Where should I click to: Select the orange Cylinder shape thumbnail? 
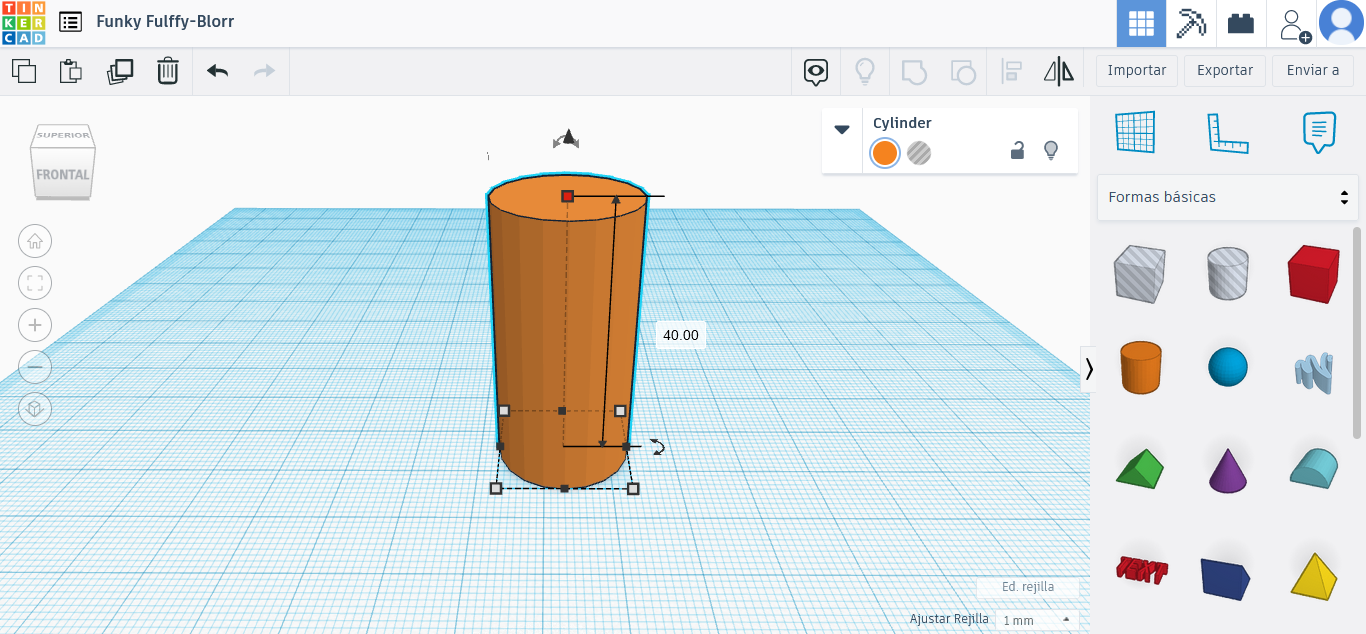(1139, 367)
